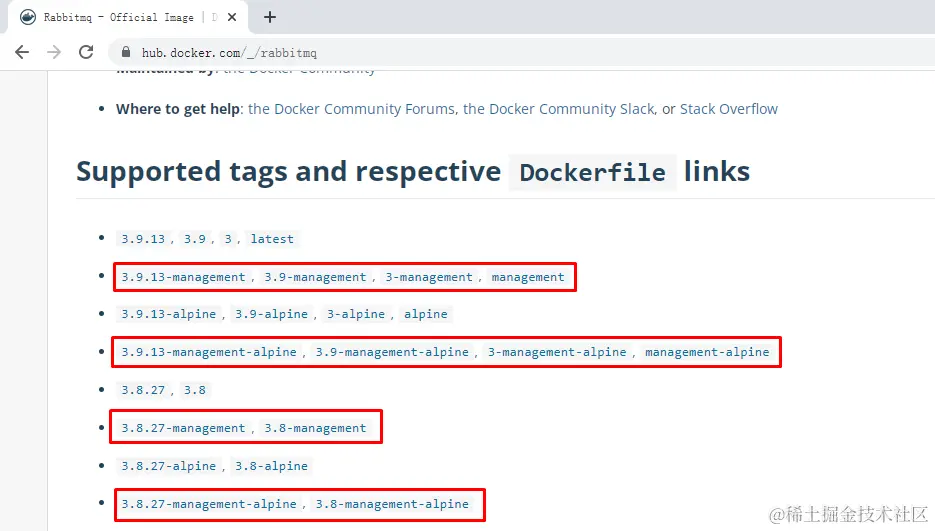Click the browser back arrow
The height and width of the screenshot is (531, 935).
click(22, 52)
